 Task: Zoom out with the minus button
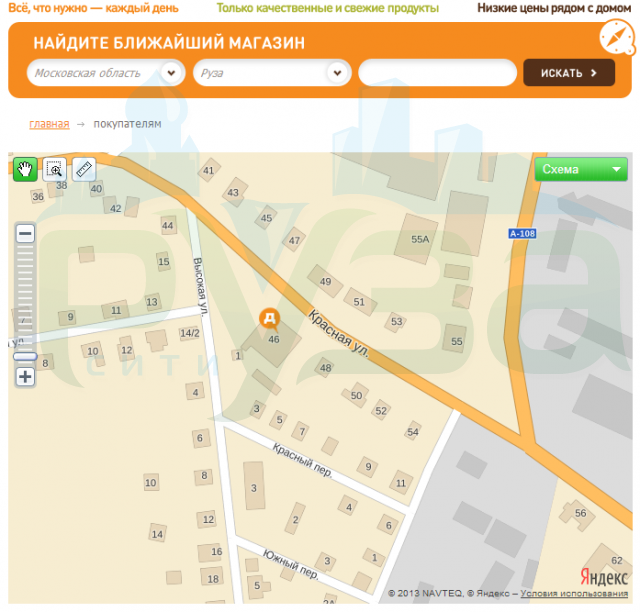pyautogui.click(x=25, y=233)
